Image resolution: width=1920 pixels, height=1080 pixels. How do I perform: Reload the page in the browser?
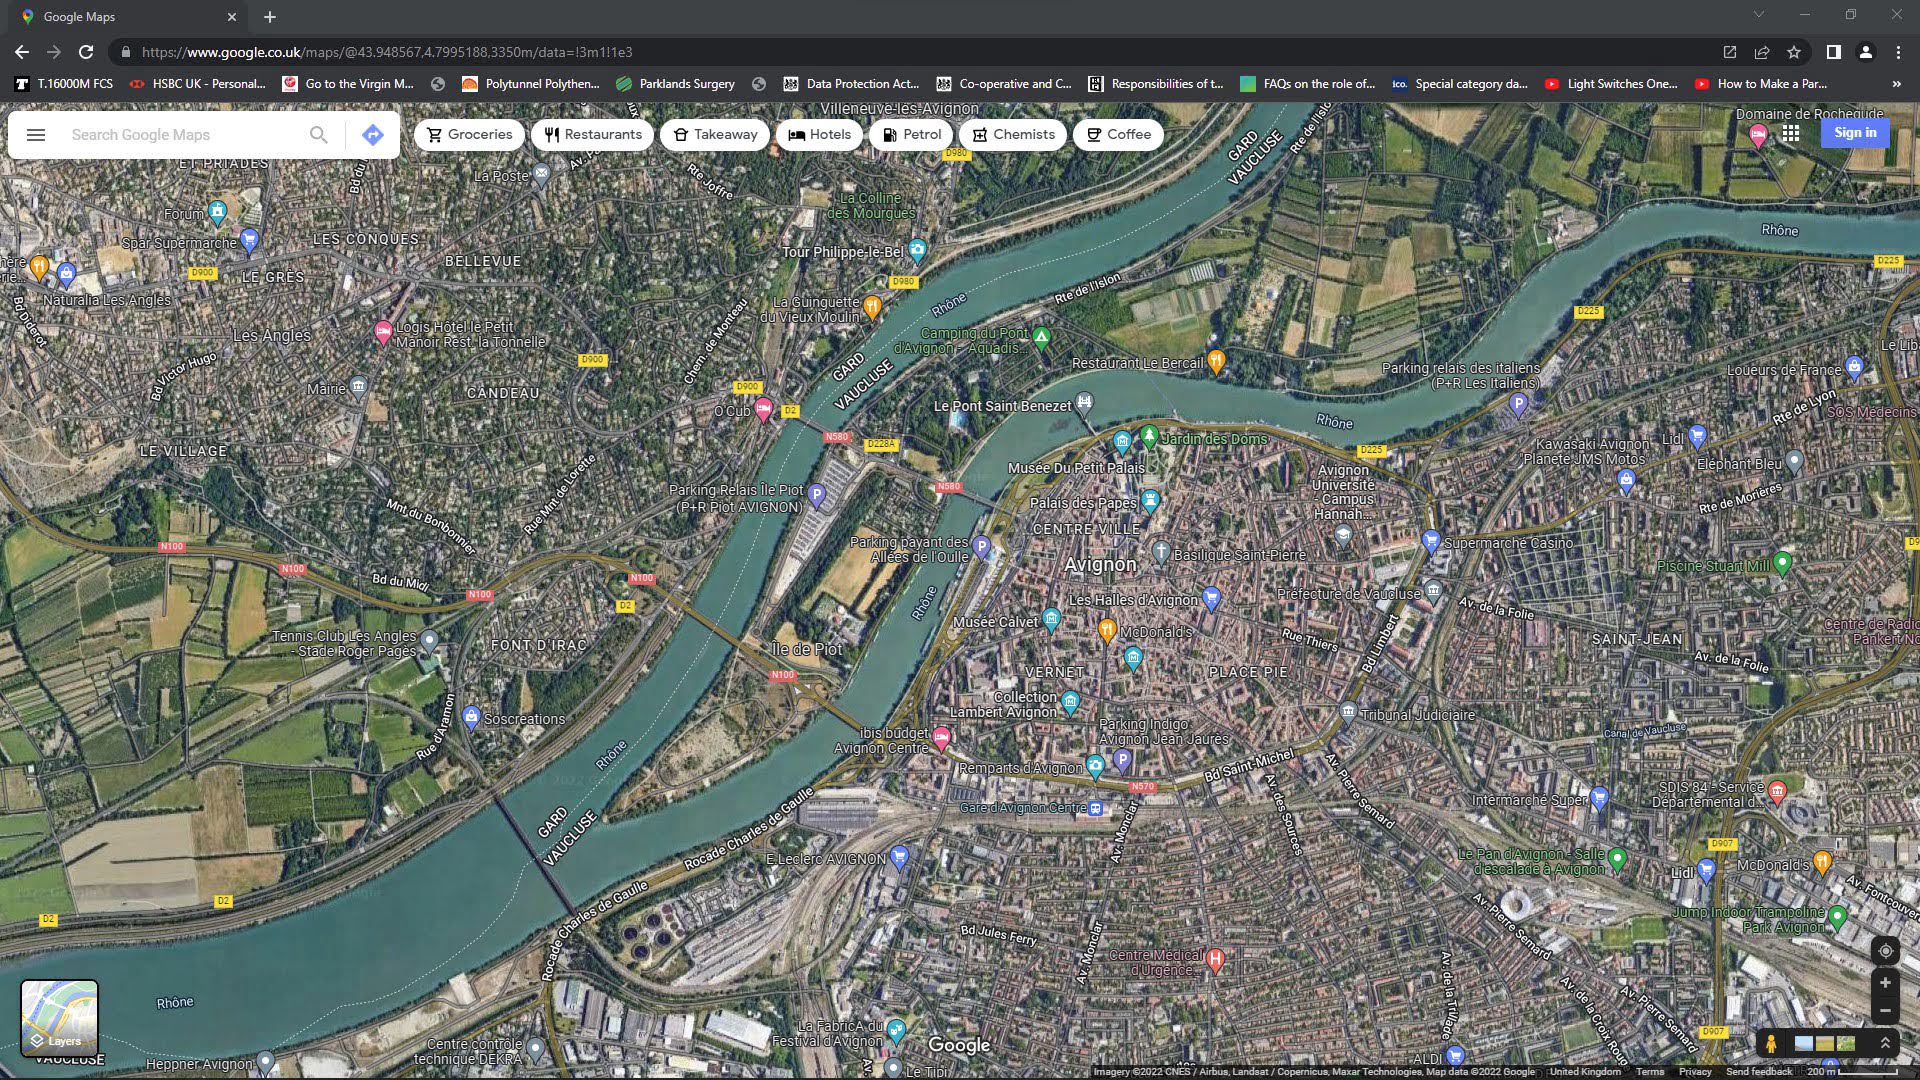tap(86, 52)
